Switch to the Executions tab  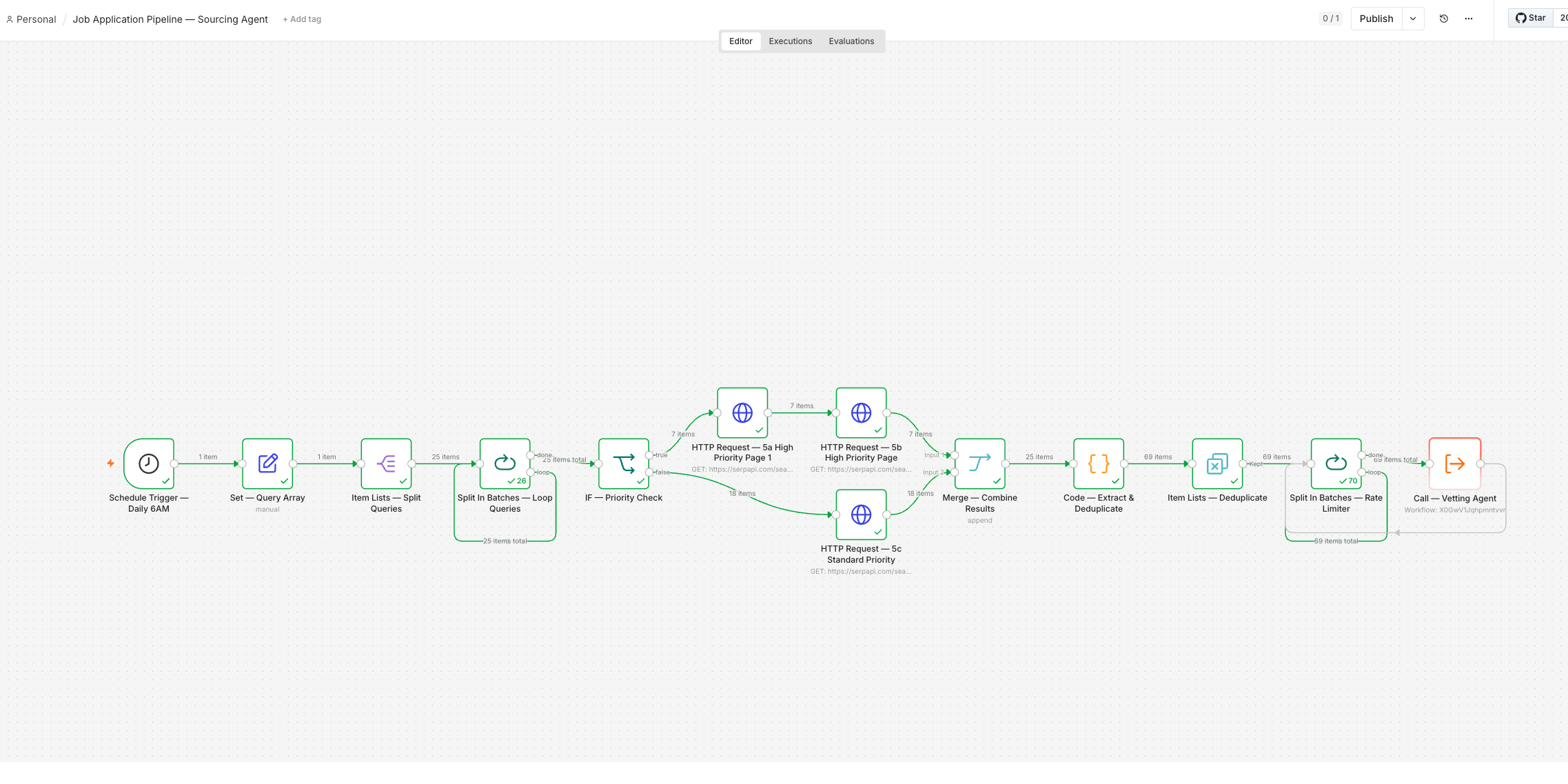(790, 41)
